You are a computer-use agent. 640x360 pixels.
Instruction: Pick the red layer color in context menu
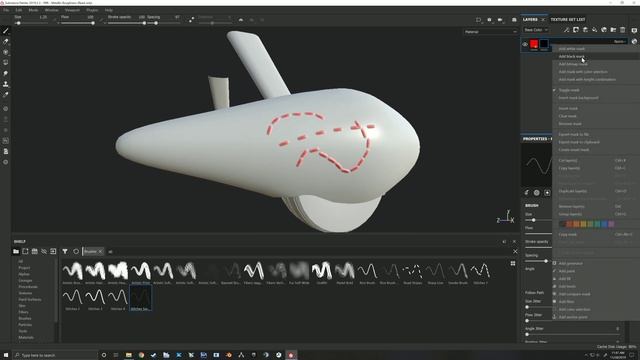point(569,224)
